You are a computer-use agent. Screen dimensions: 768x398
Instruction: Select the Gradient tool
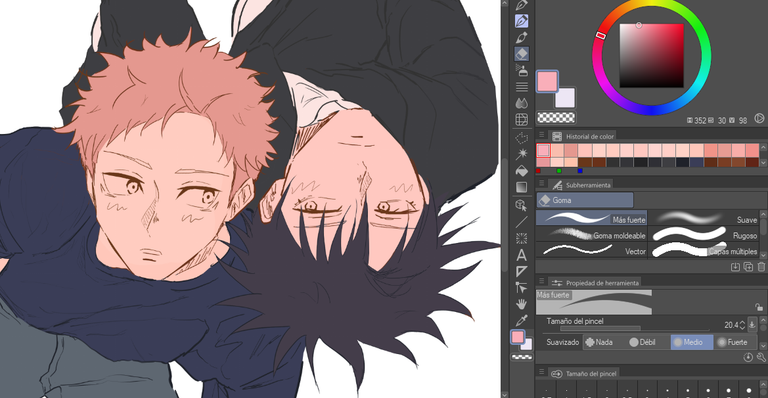[522, 187]
